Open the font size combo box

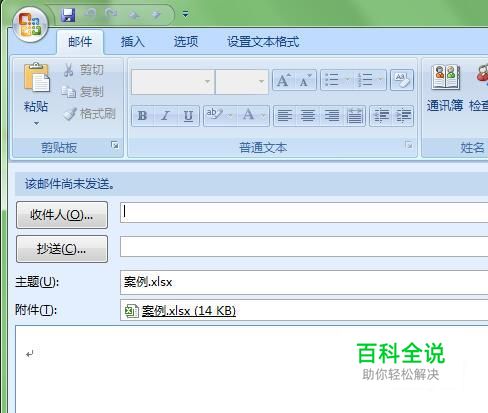point(242,82)
